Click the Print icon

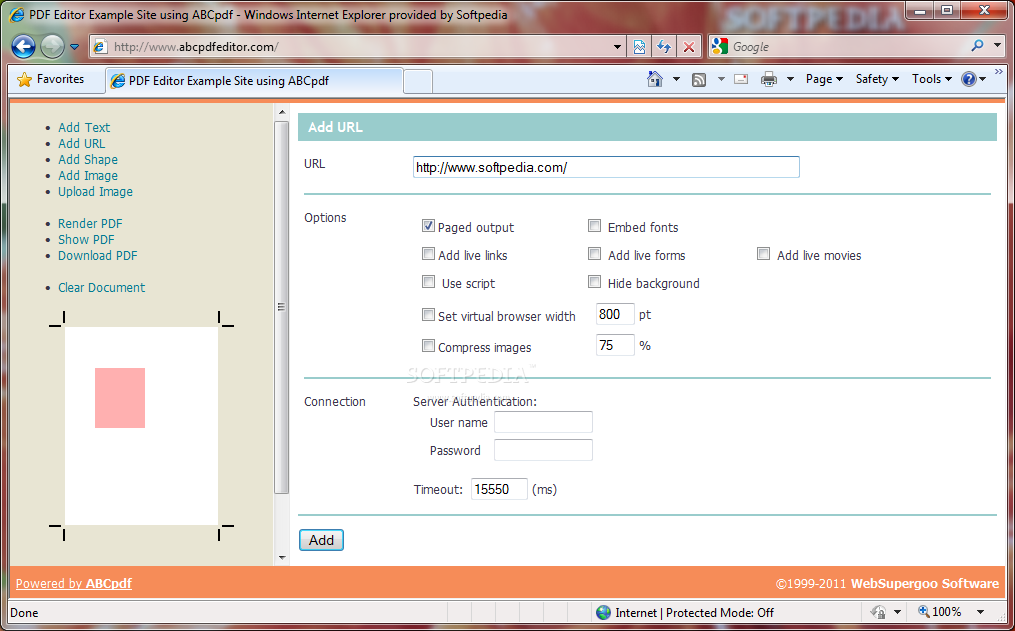click(x=768, y=79)
